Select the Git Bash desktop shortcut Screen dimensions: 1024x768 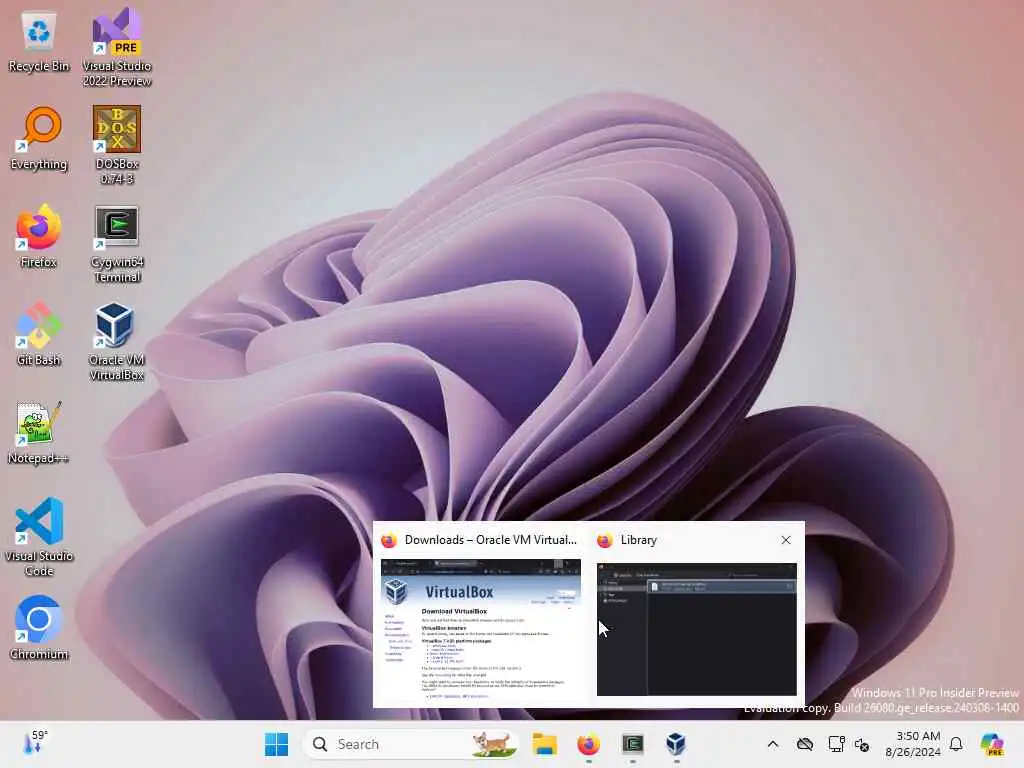coord(39,334)
